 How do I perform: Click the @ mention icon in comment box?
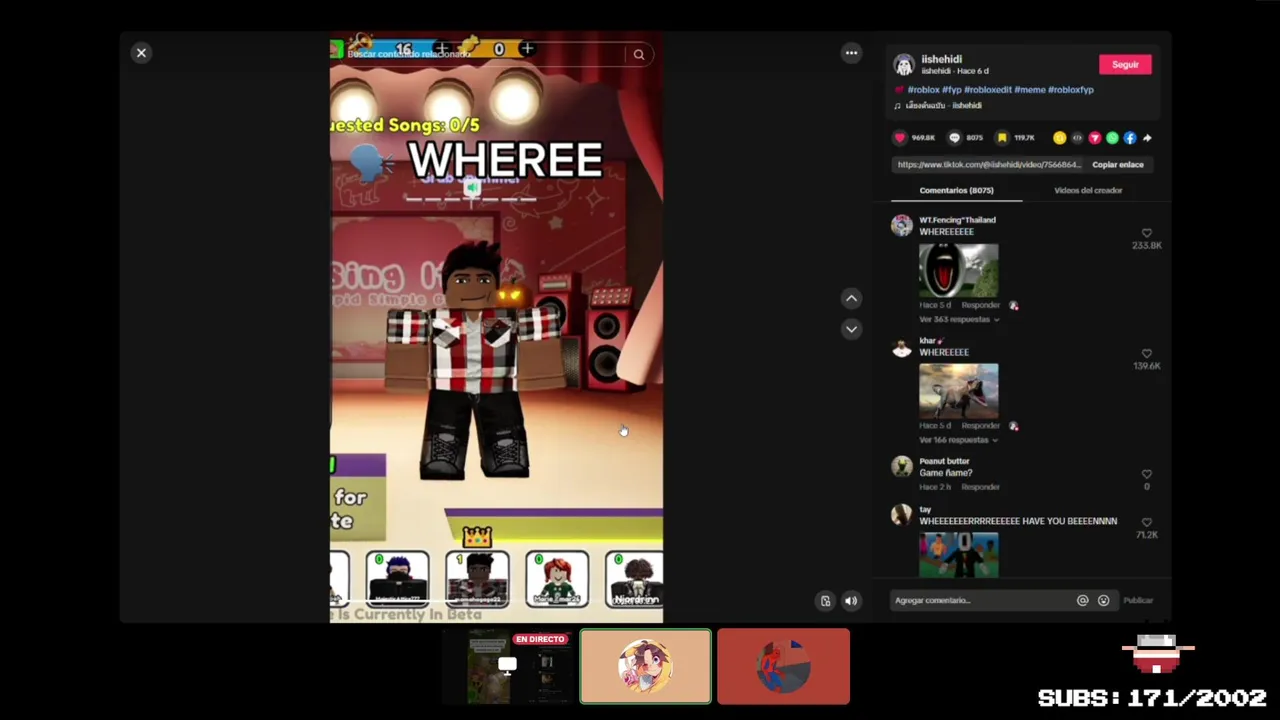tap(1082, 601)
